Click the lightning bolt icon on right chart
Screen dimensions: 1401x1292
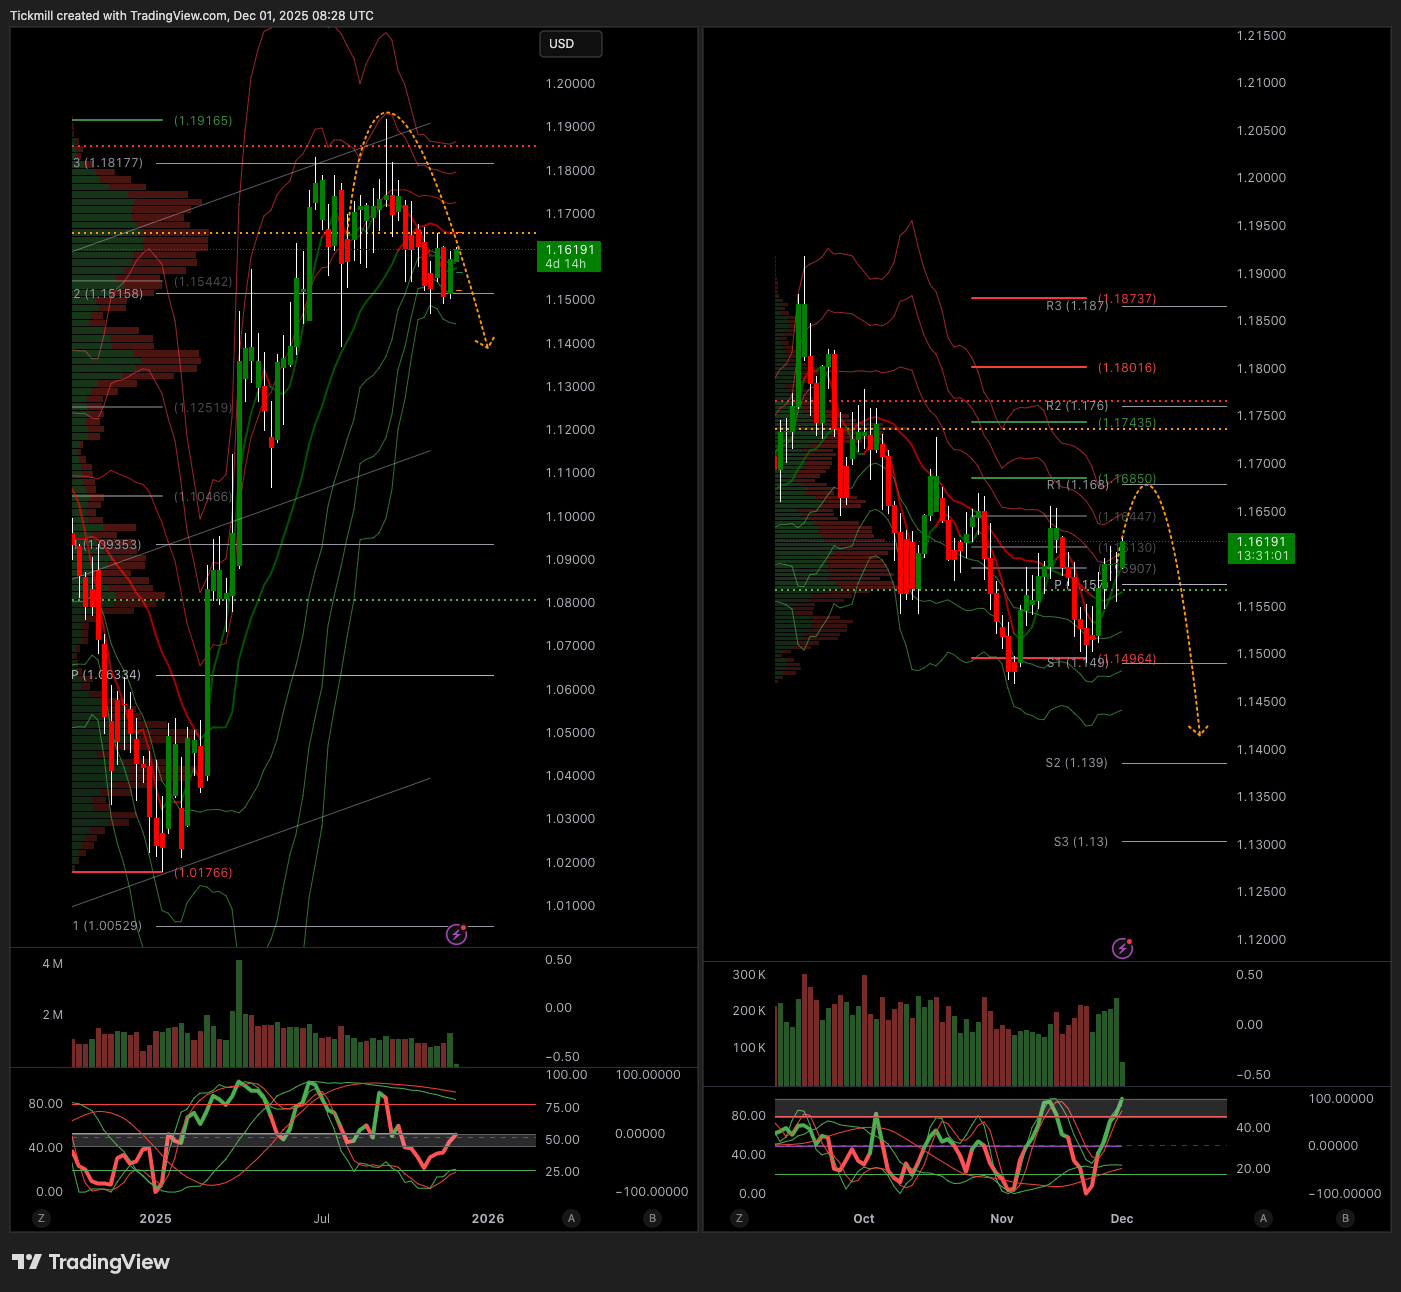[1122, 948]
